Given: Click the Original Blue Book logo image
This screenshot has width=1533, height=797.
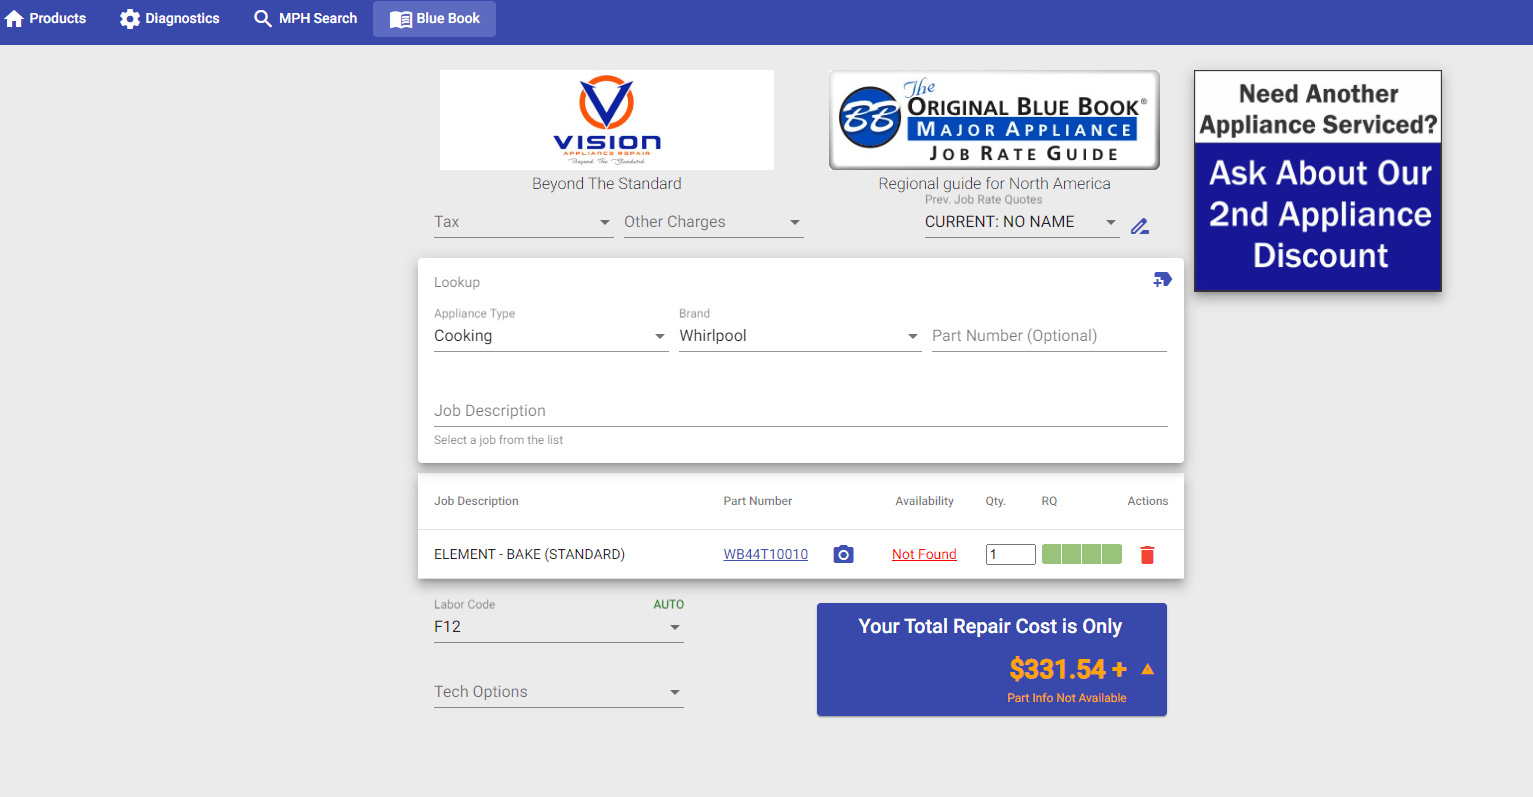Looking at the screenshot, I should click(x=995, y=120).
